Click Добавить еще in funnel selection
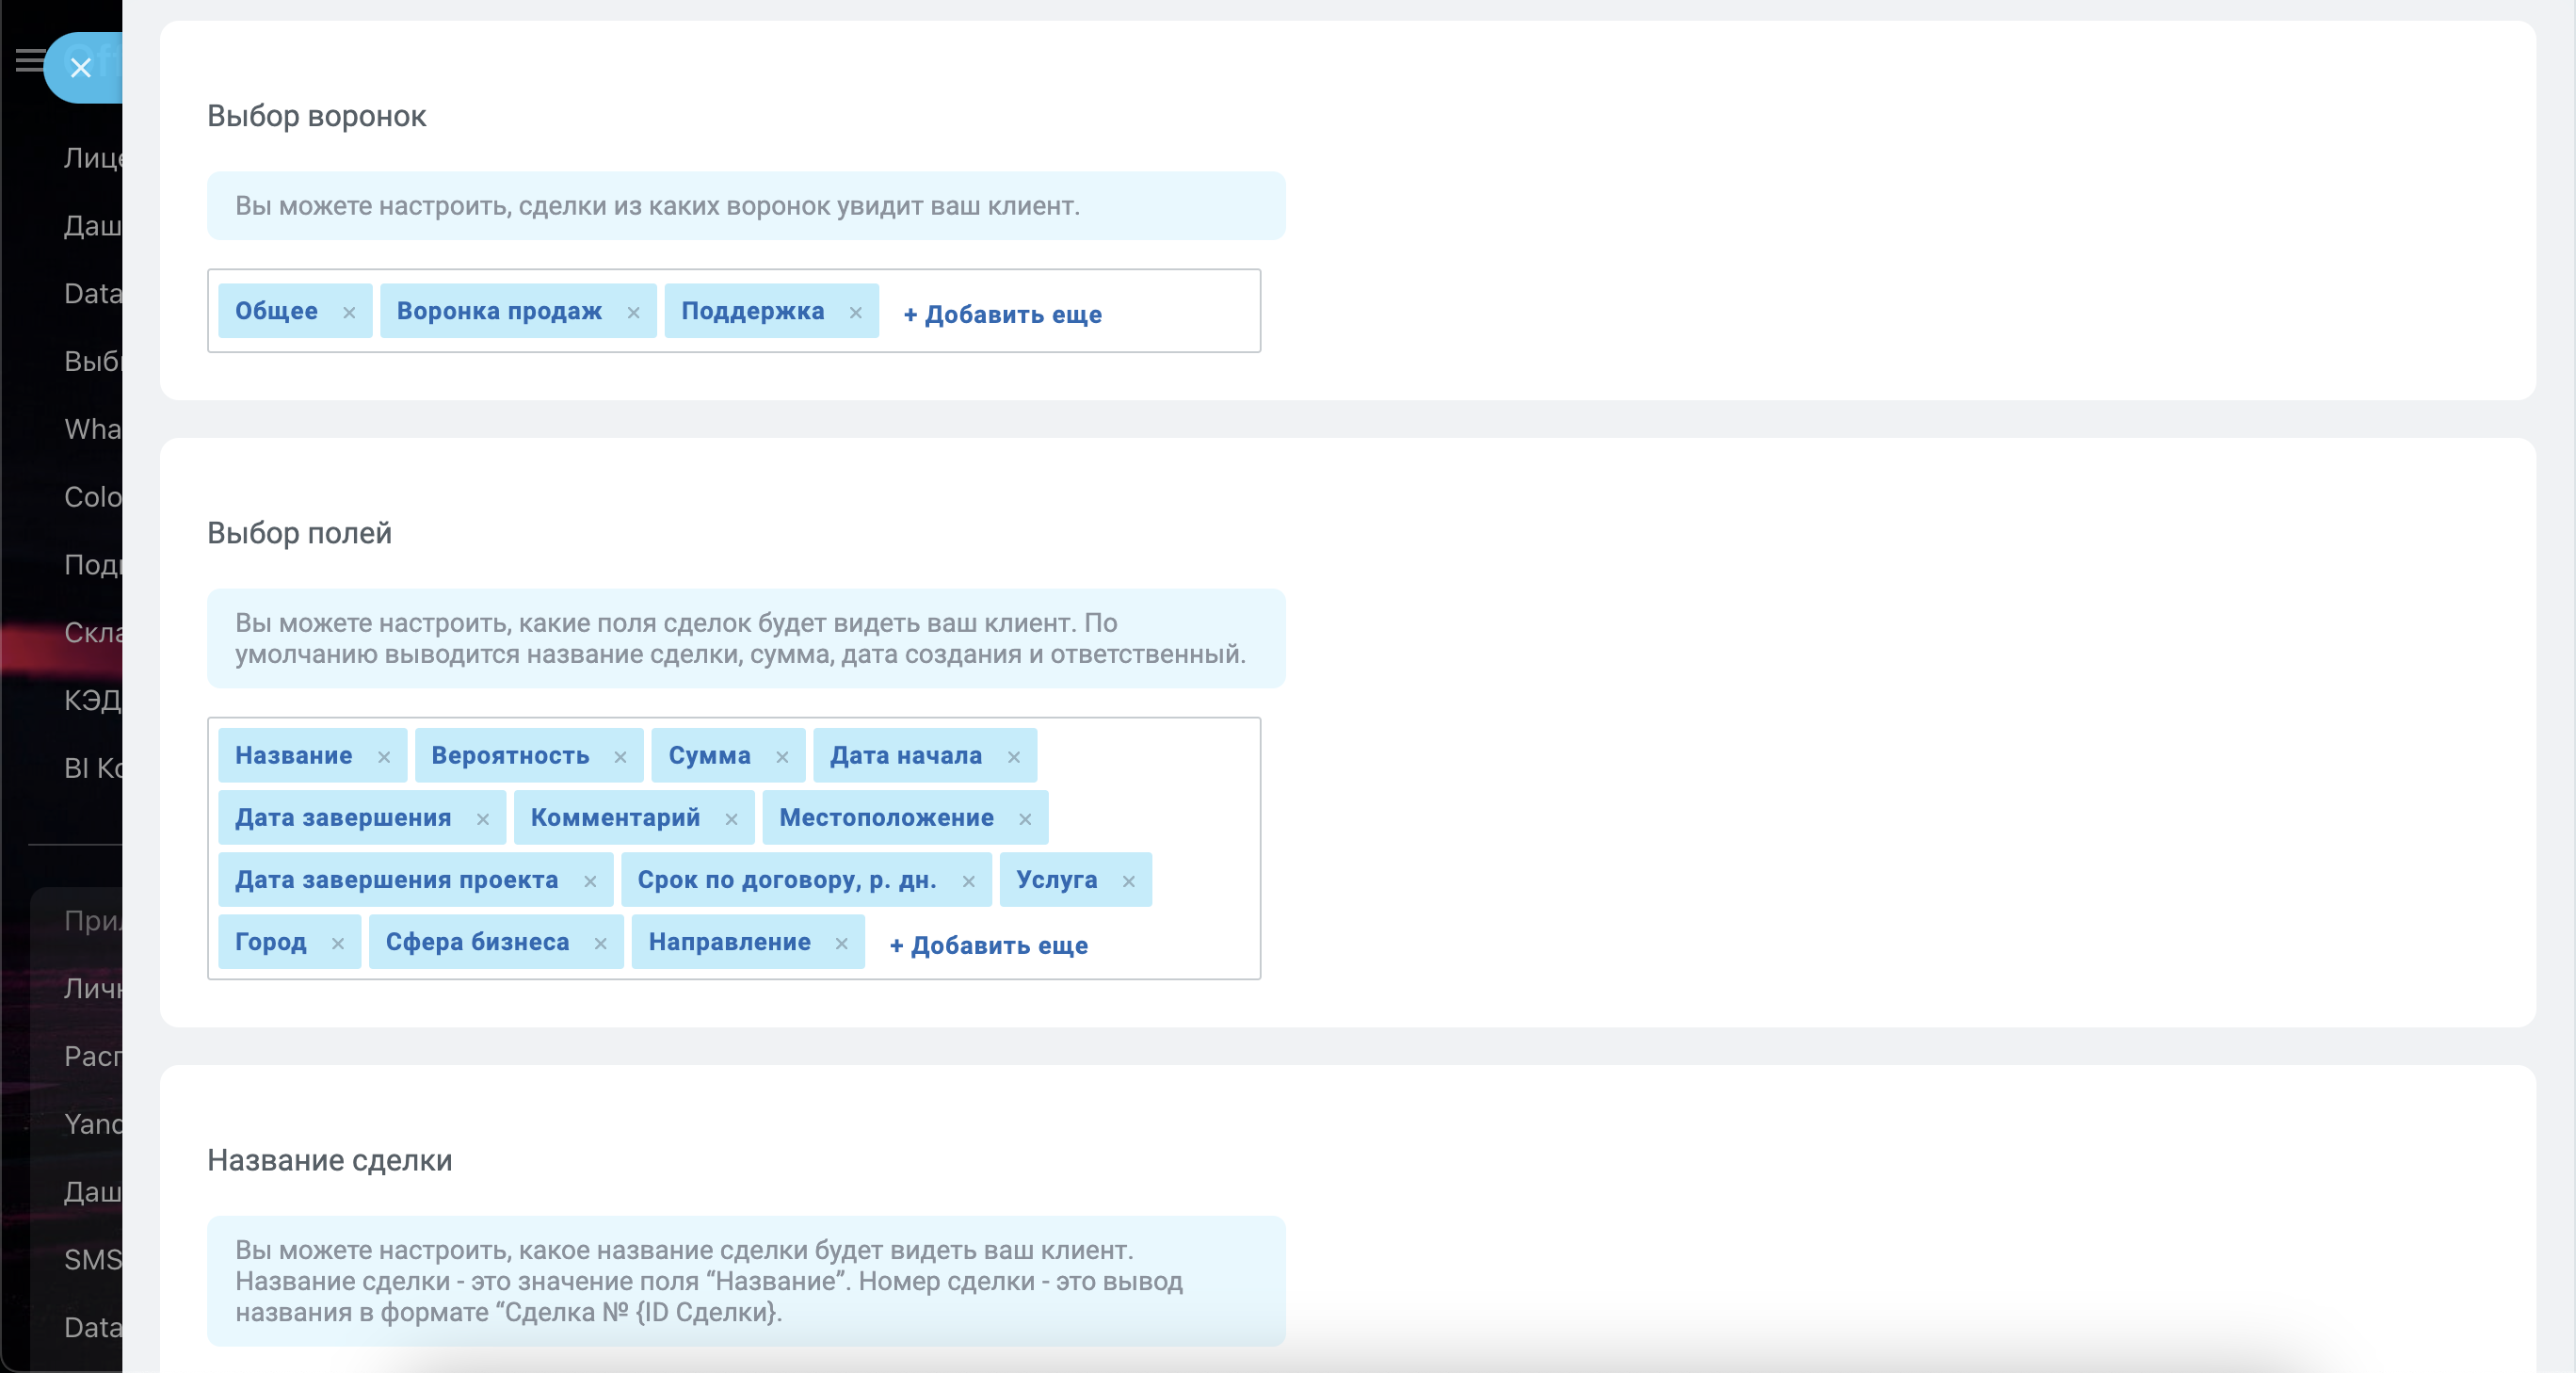This screenshot has width=2576, height=1373. point(1002,315)
